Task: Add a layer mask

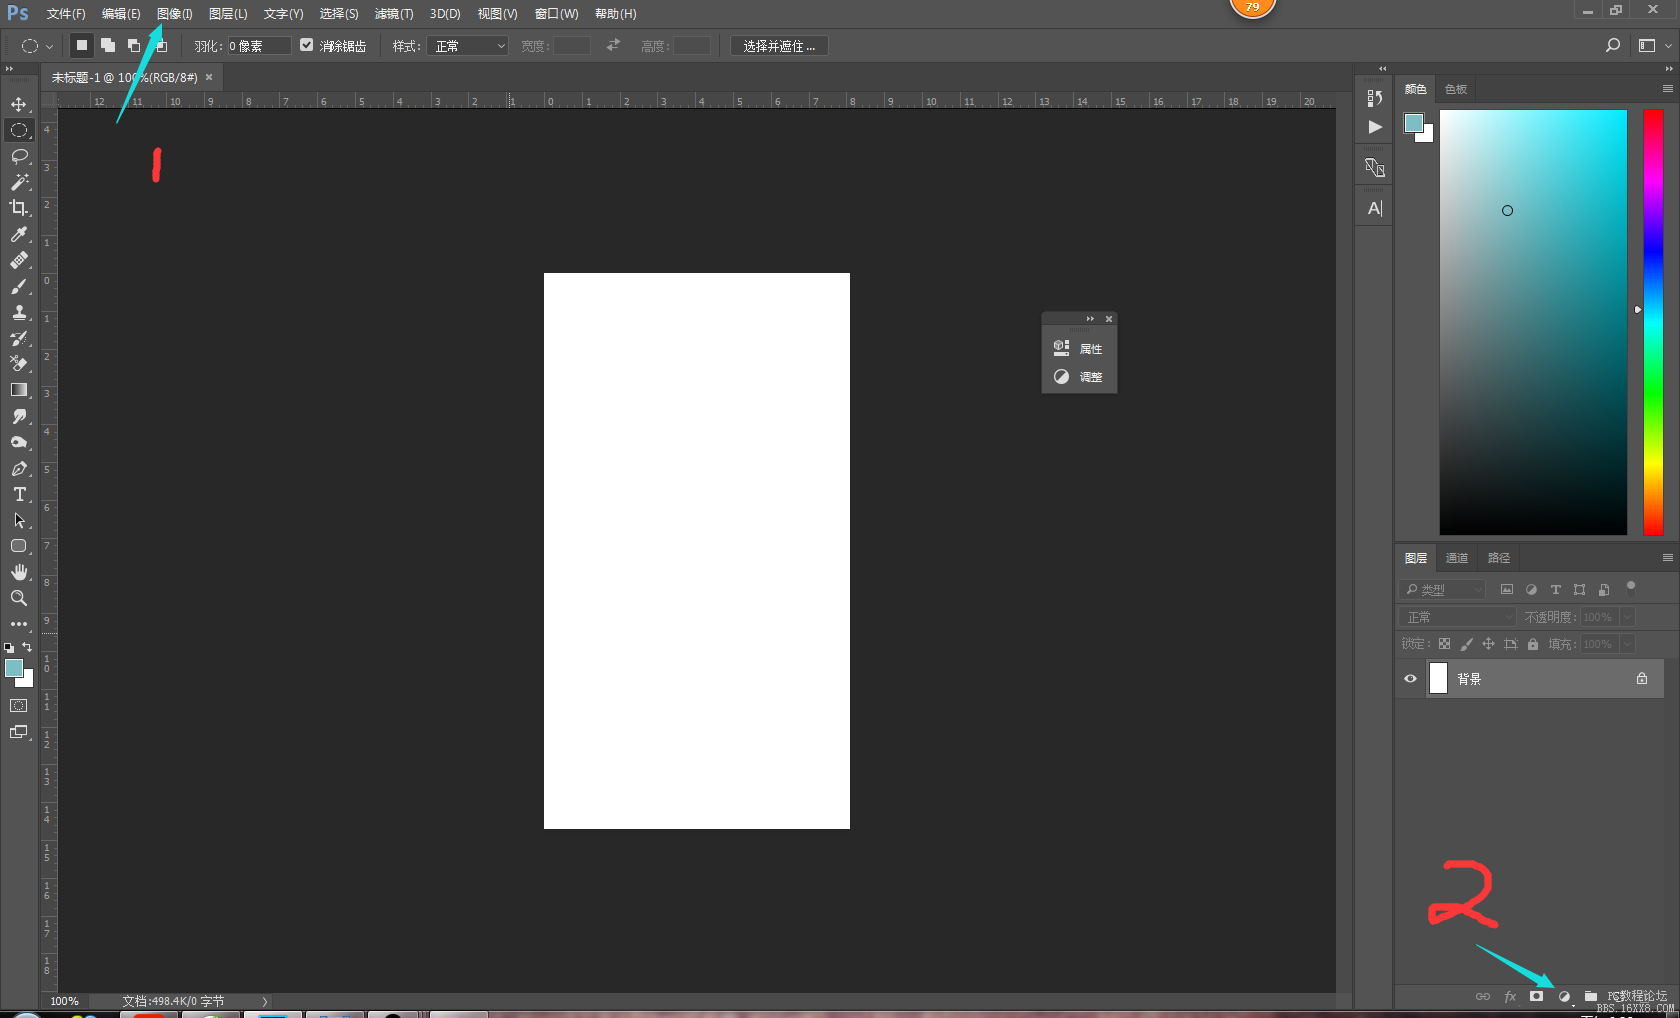Action: pyautogui.click(x=1537, y=997)
